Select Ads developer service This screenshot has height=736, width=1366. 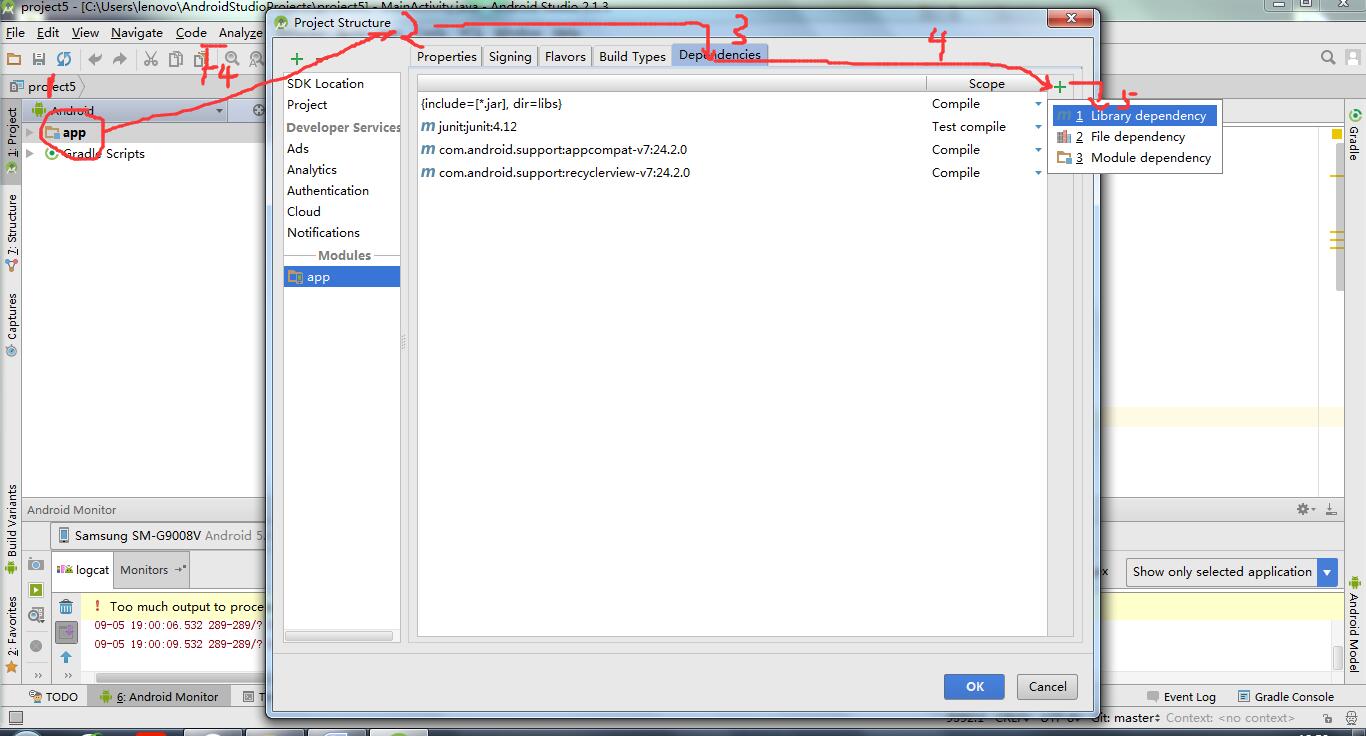click(298, 149)
